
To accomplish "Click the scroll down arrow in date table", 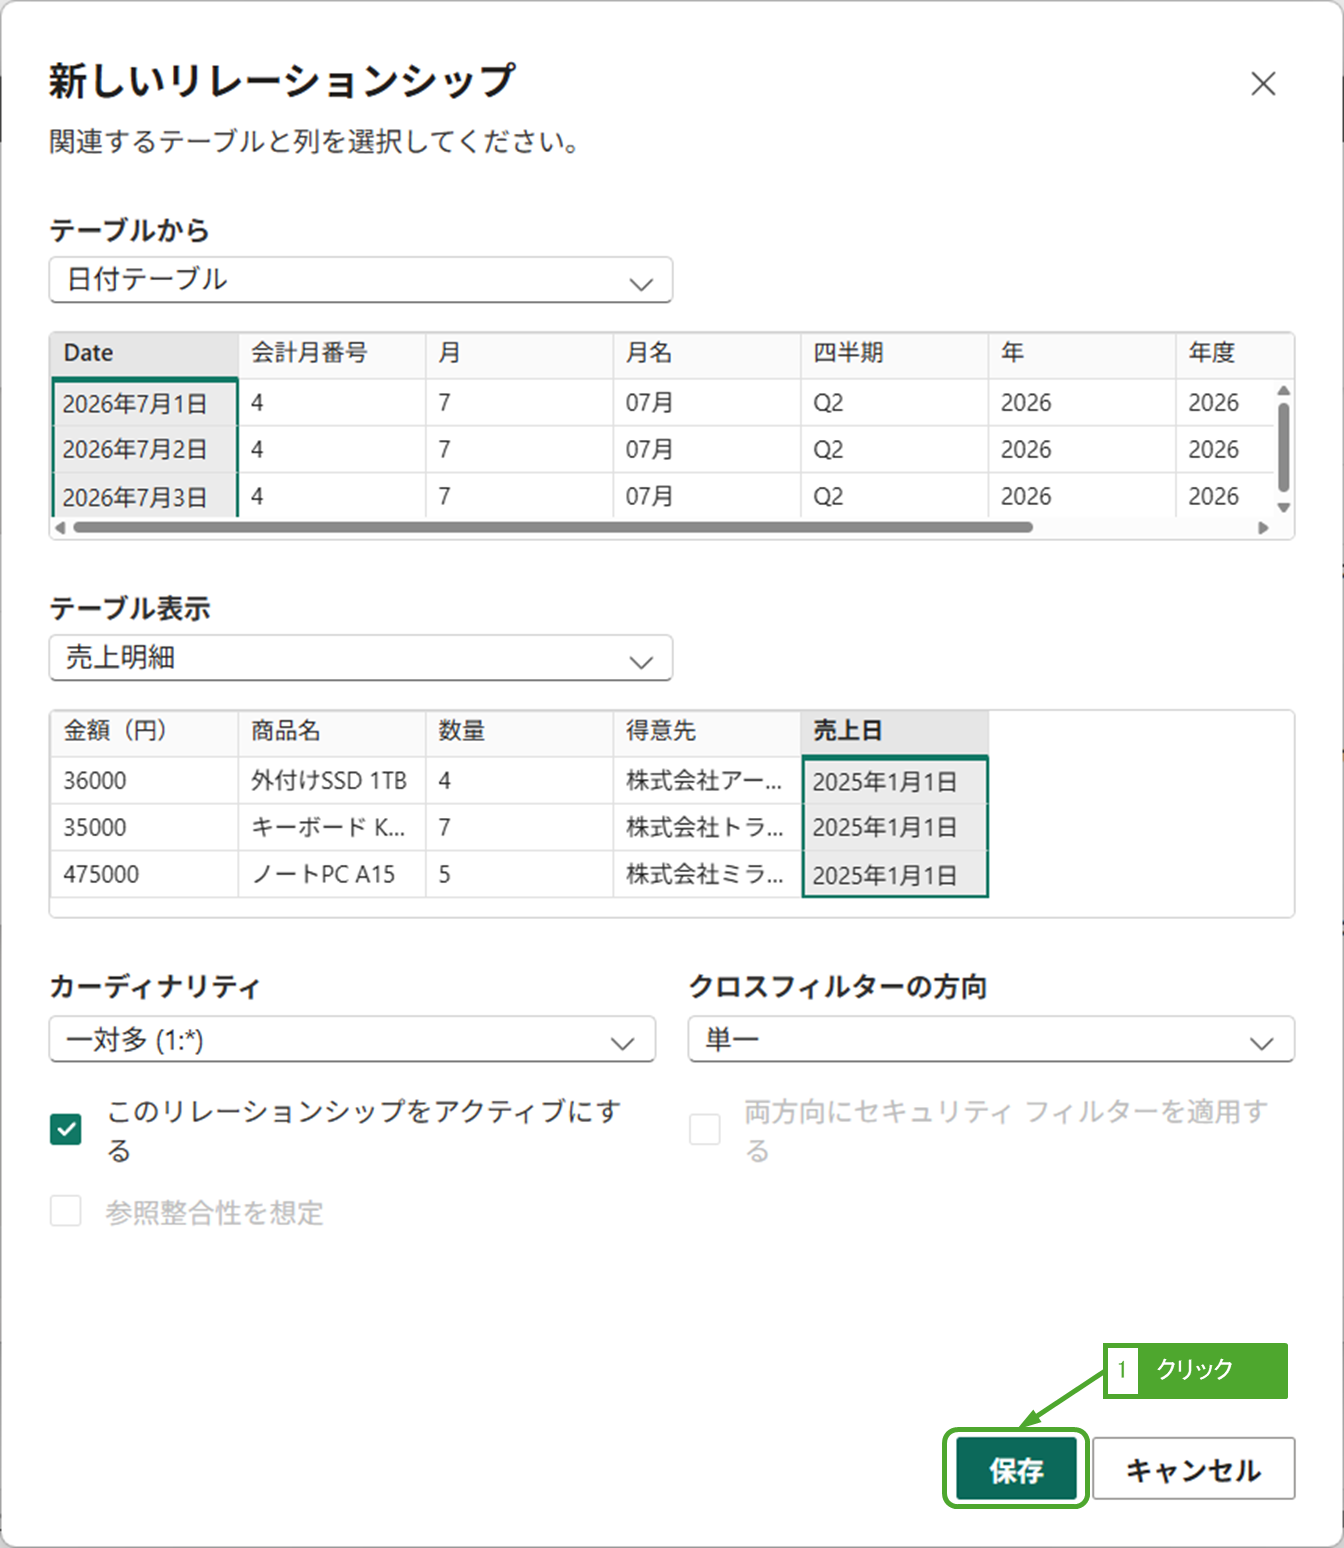I will coord(1284,507).
